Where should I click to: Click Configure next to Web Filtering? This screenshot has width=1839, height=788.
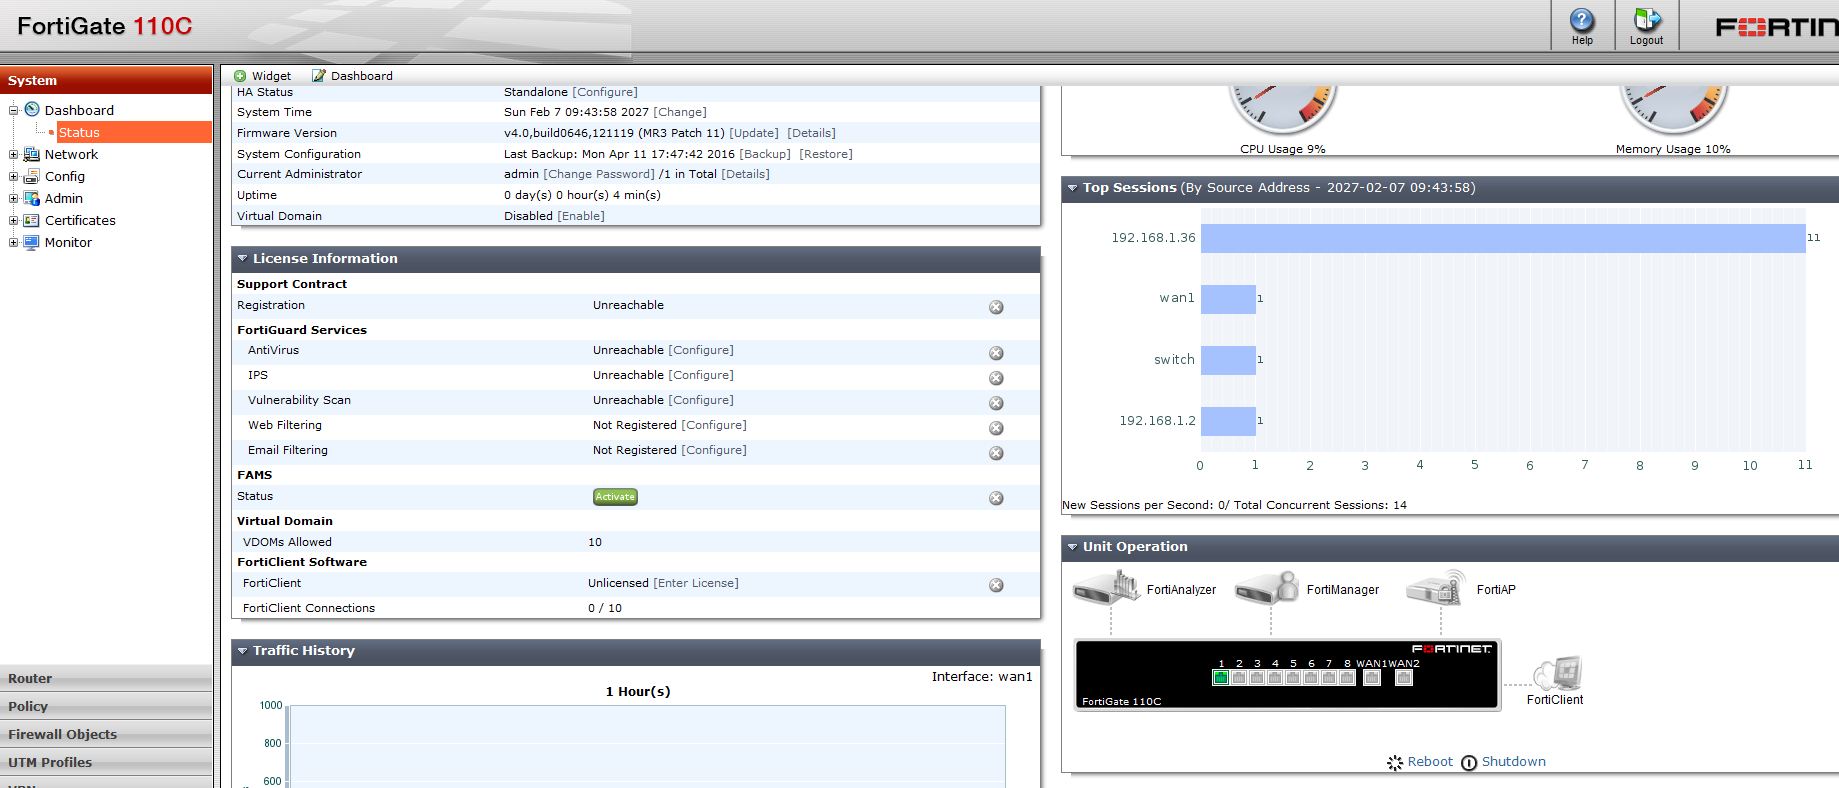pyautogui.click(x=714, y=425)
